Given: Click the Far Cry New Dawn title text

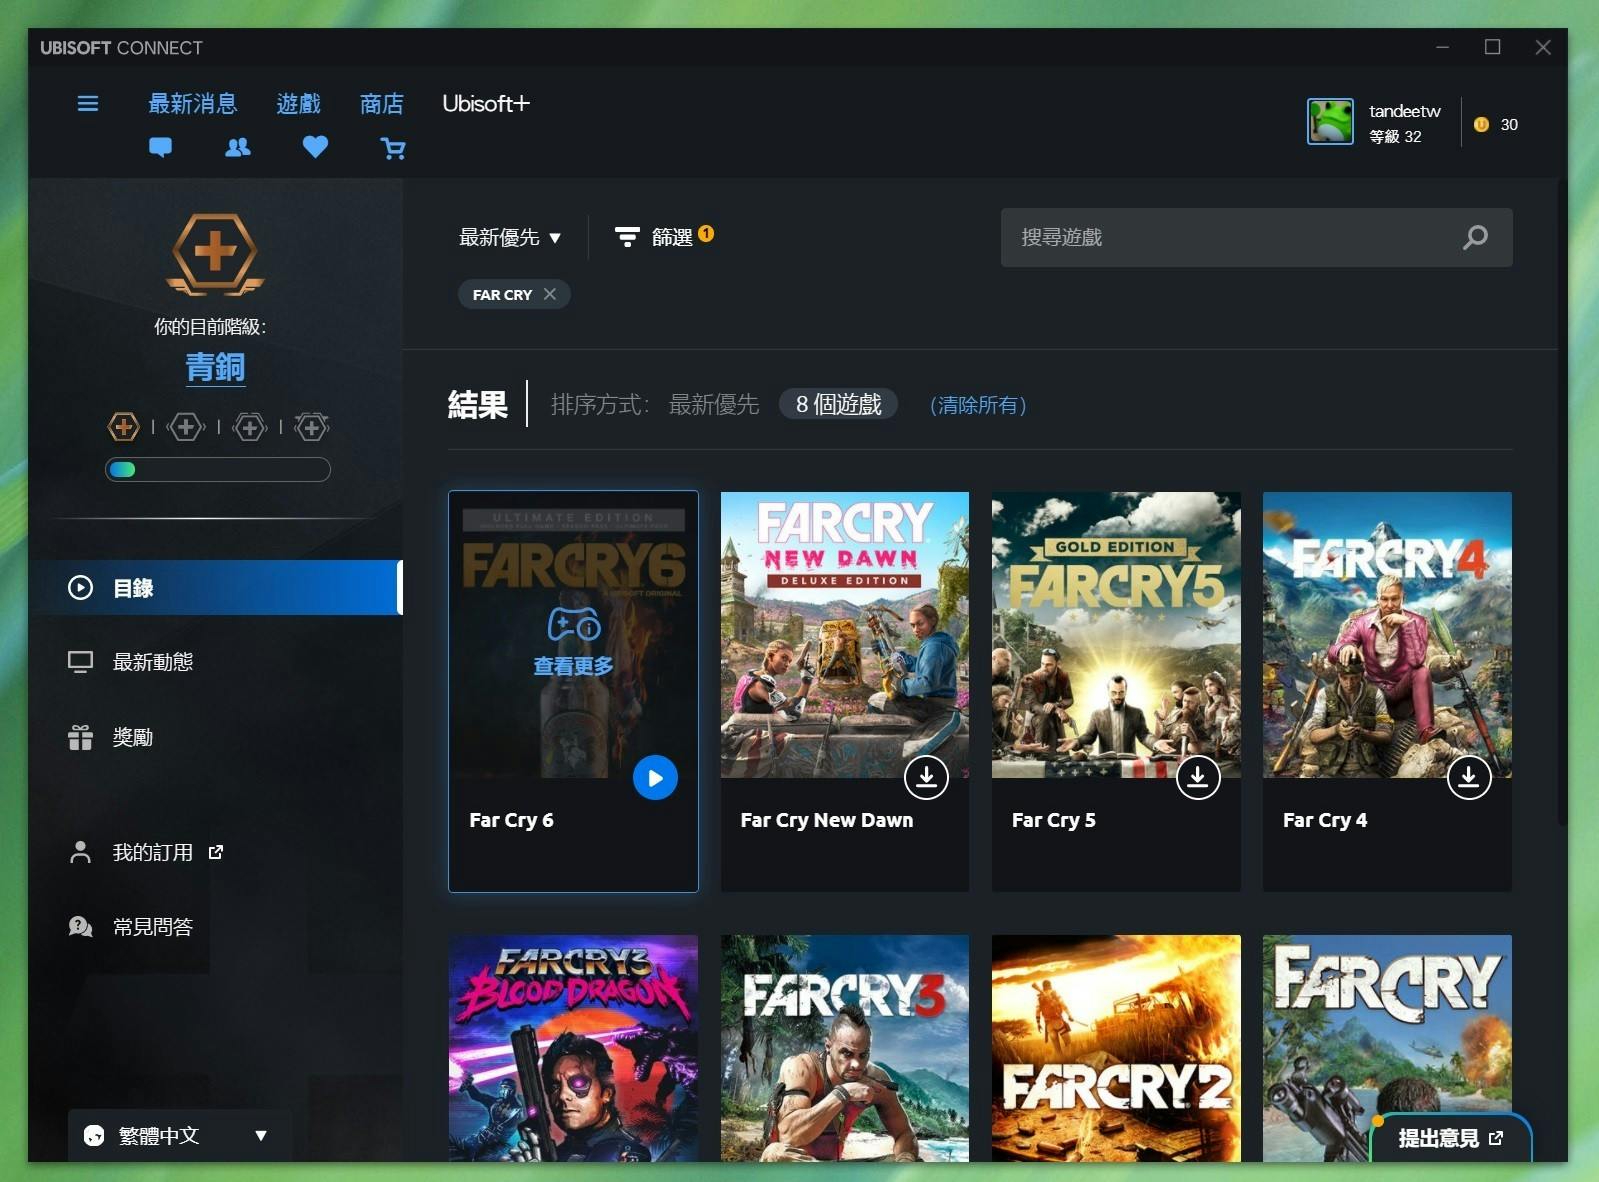Looking at the screenshot, I should 826,820.
